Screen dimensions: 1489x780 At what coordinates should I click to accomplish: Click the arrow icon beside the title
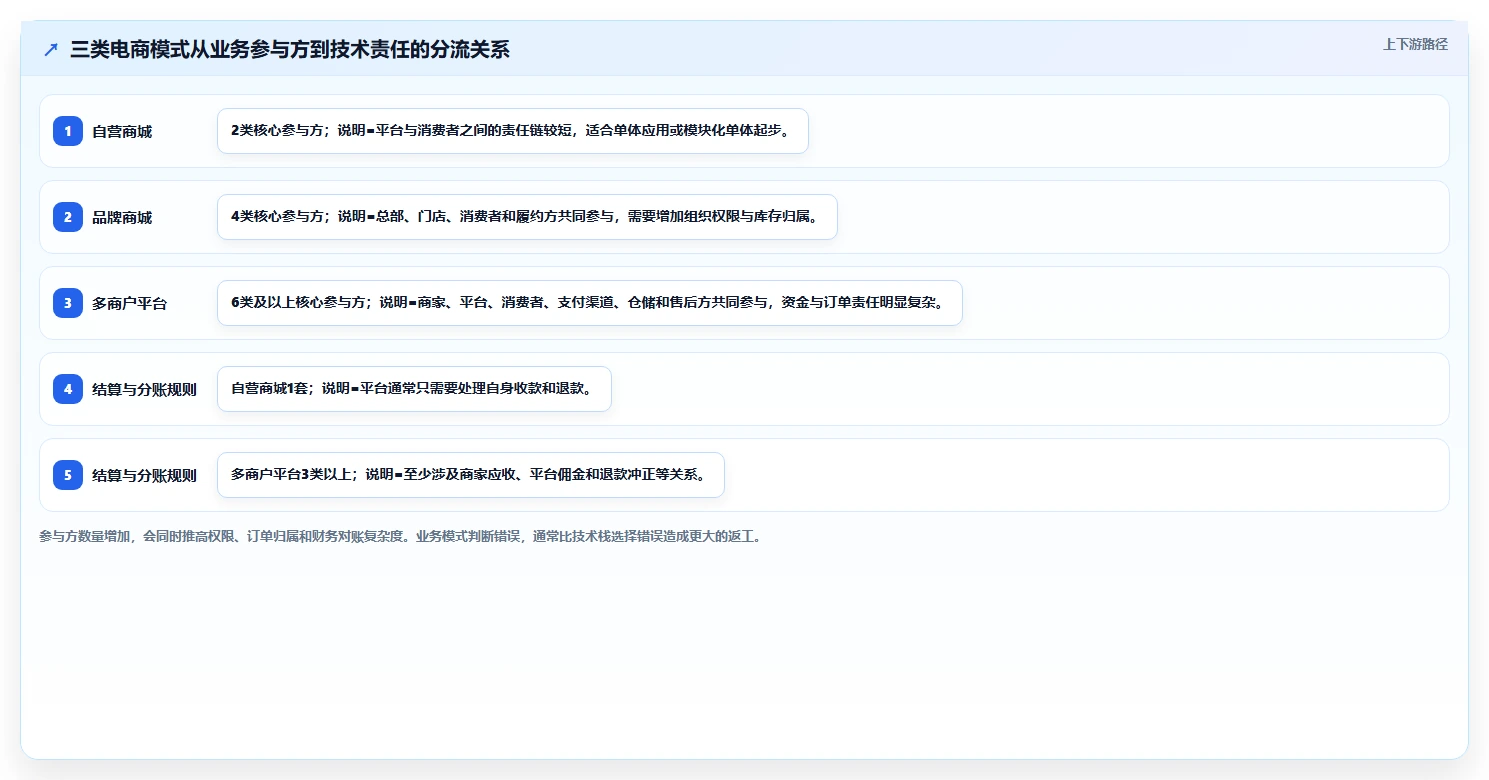tap(51, 49)
